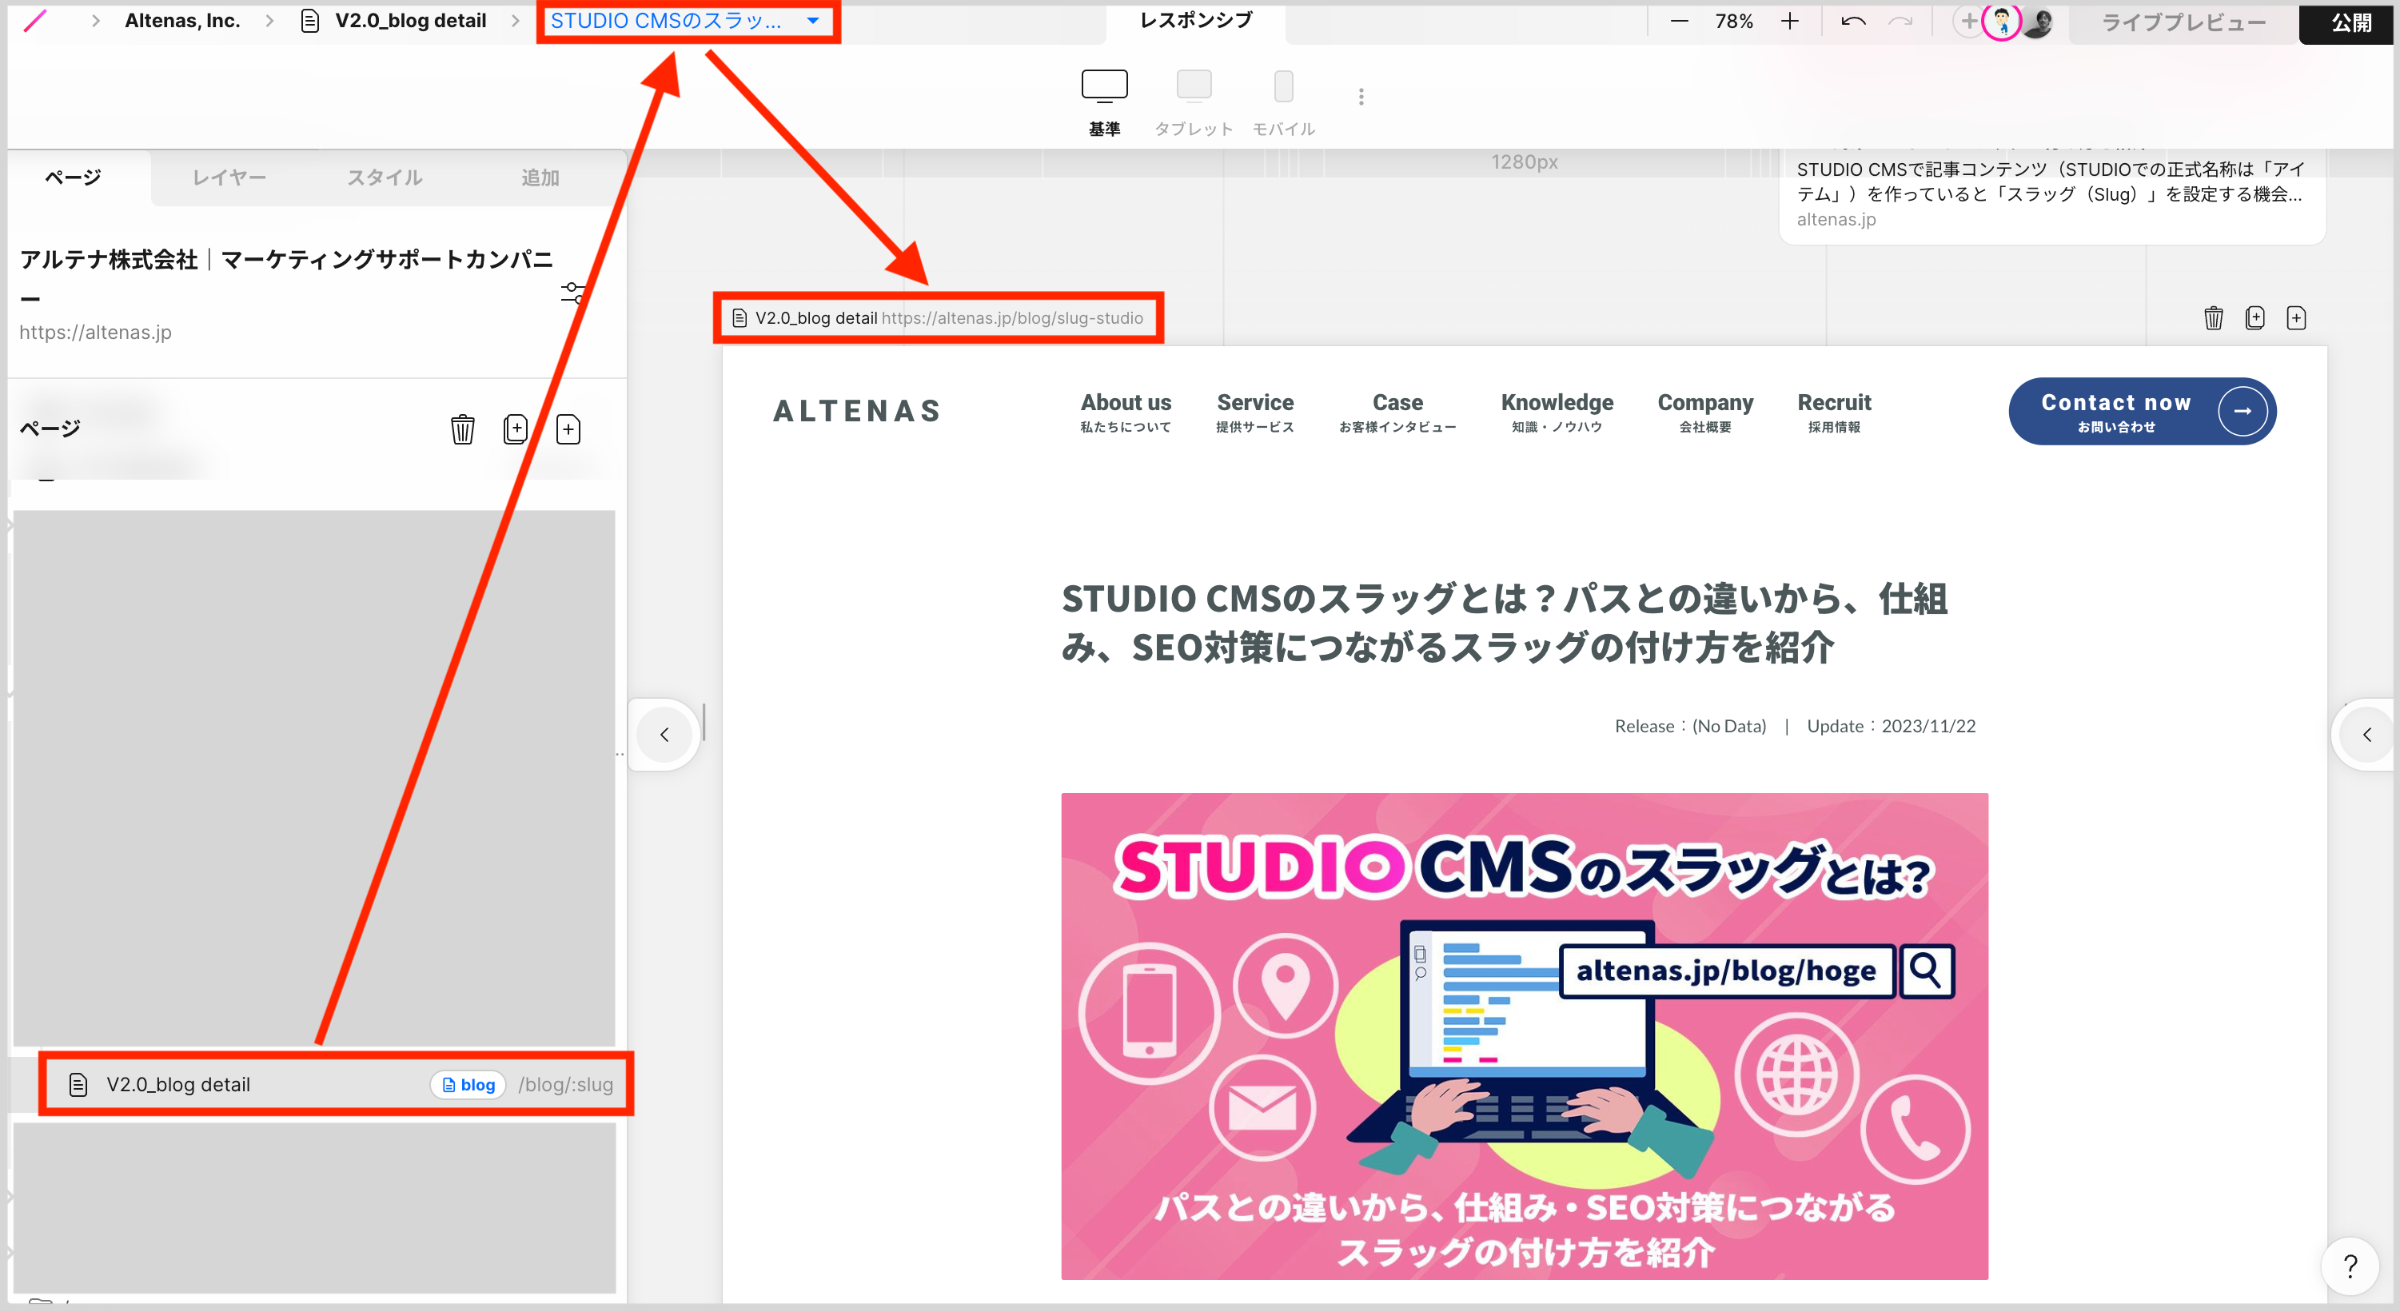Viewport: 2400px width, 1311px height.
Task: Delete canvas page trash icon
Action: click(2213, 318)
